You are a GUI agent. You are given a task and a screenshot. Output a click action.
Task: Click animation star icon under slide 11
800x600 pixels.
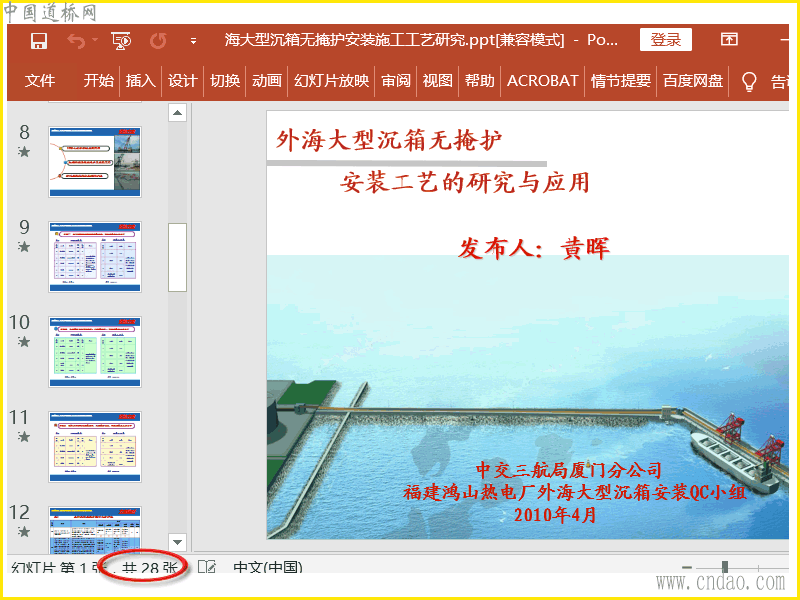click(x=24, y=436)
